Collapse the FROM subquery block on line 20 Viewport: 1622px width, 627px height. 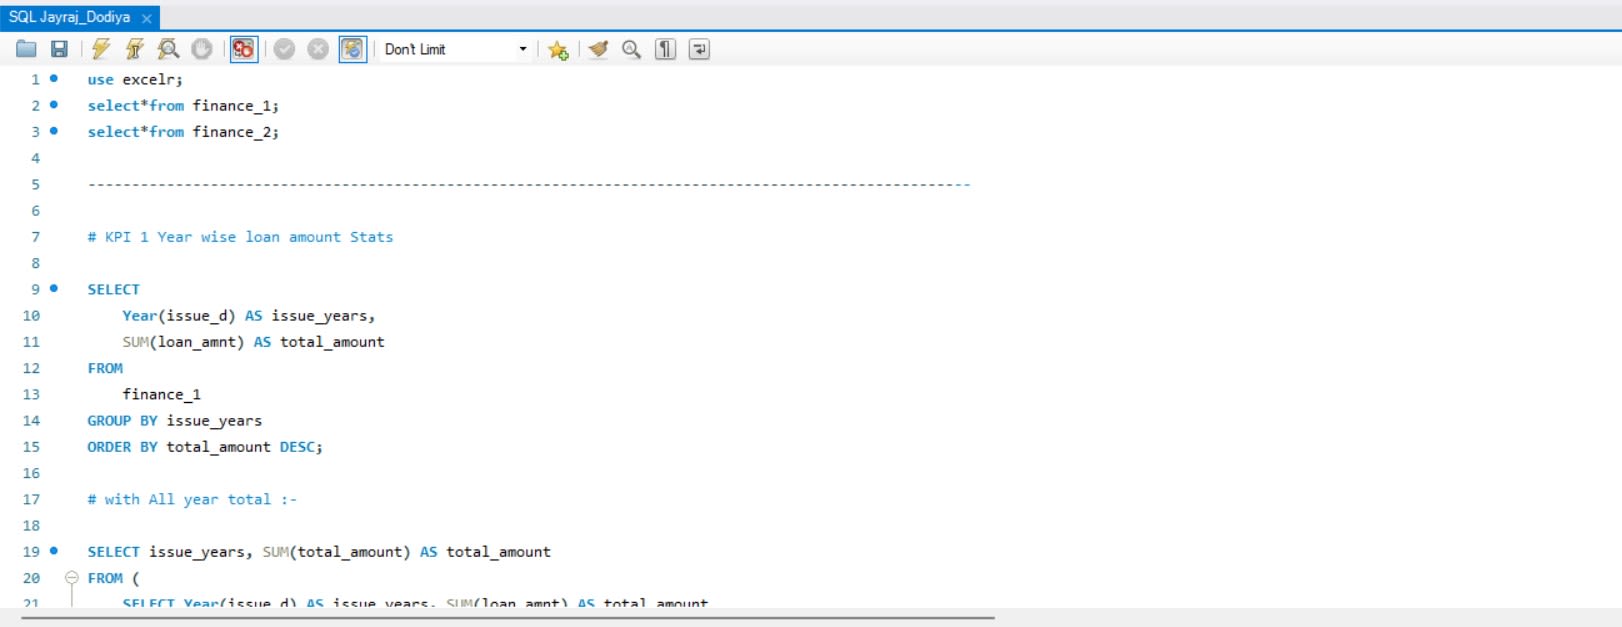click(x=72, y=578)
